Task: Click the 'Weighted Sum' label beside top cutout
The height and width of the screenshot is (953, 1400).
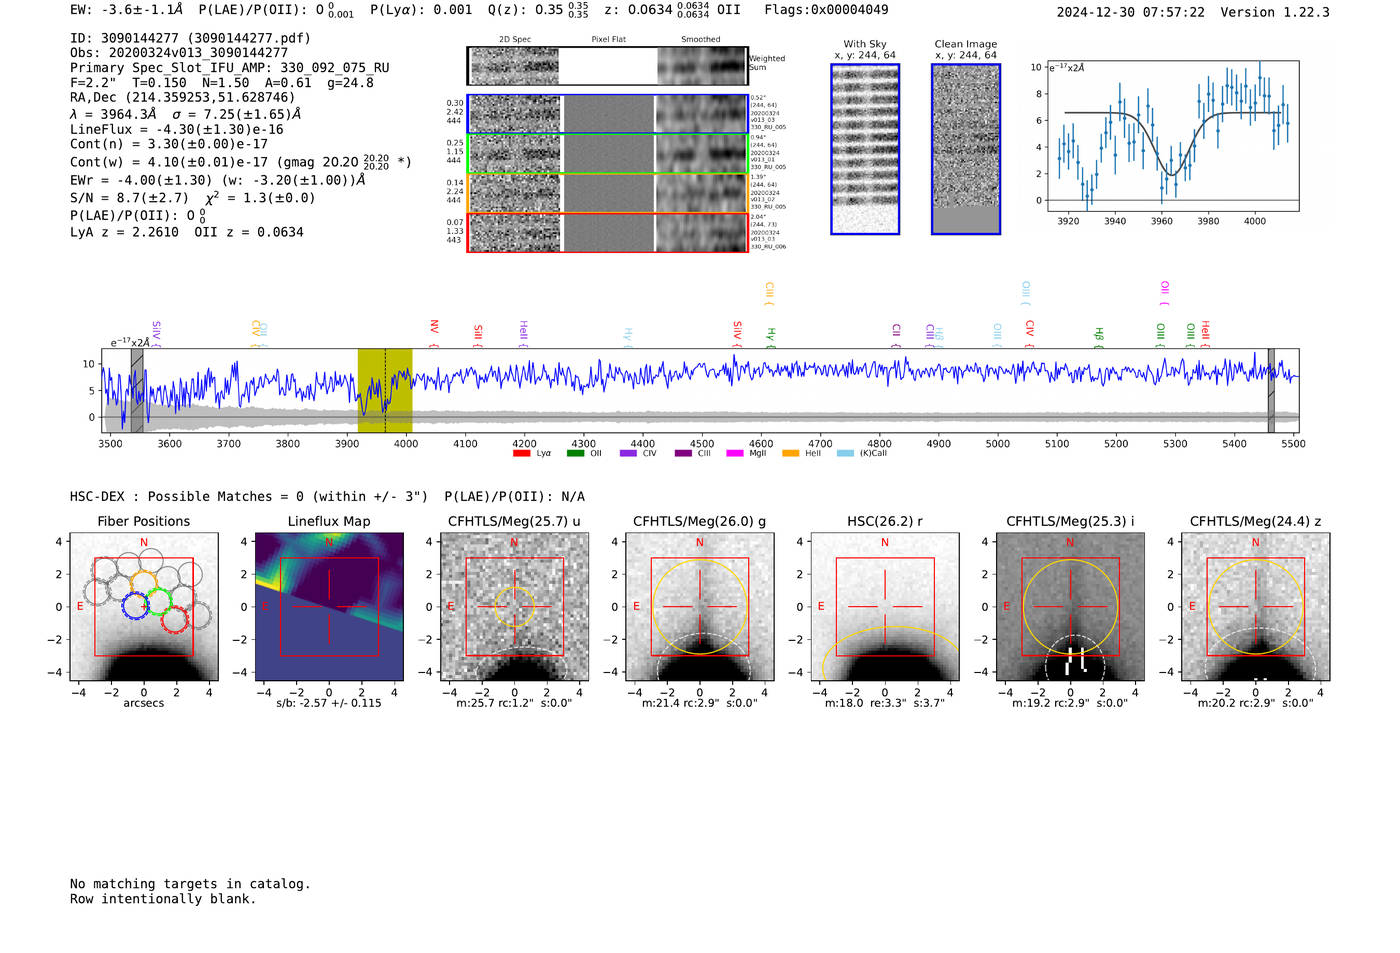Action: coord(767,63)
